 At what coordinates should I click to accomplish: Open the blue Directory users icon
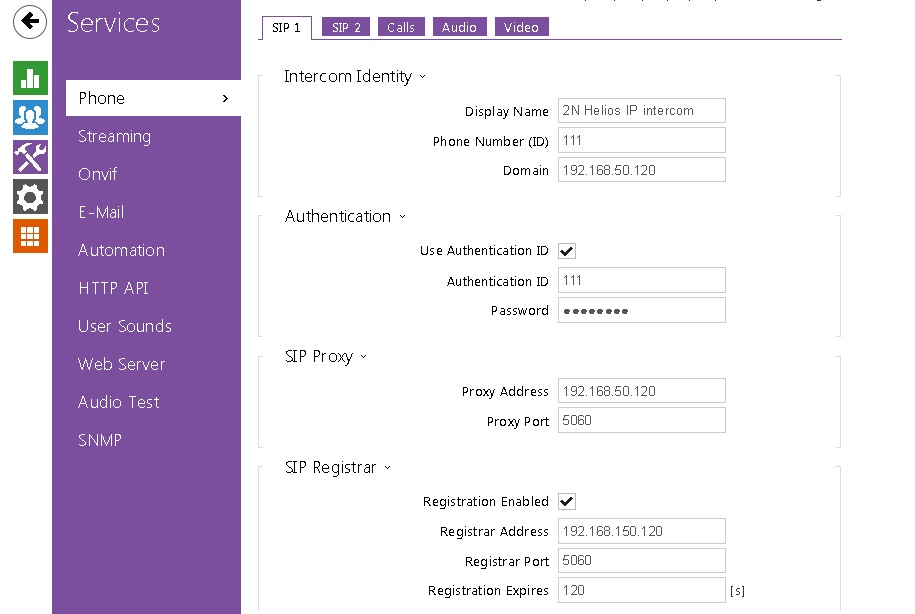pyautogui.click(x=30, y=118)
